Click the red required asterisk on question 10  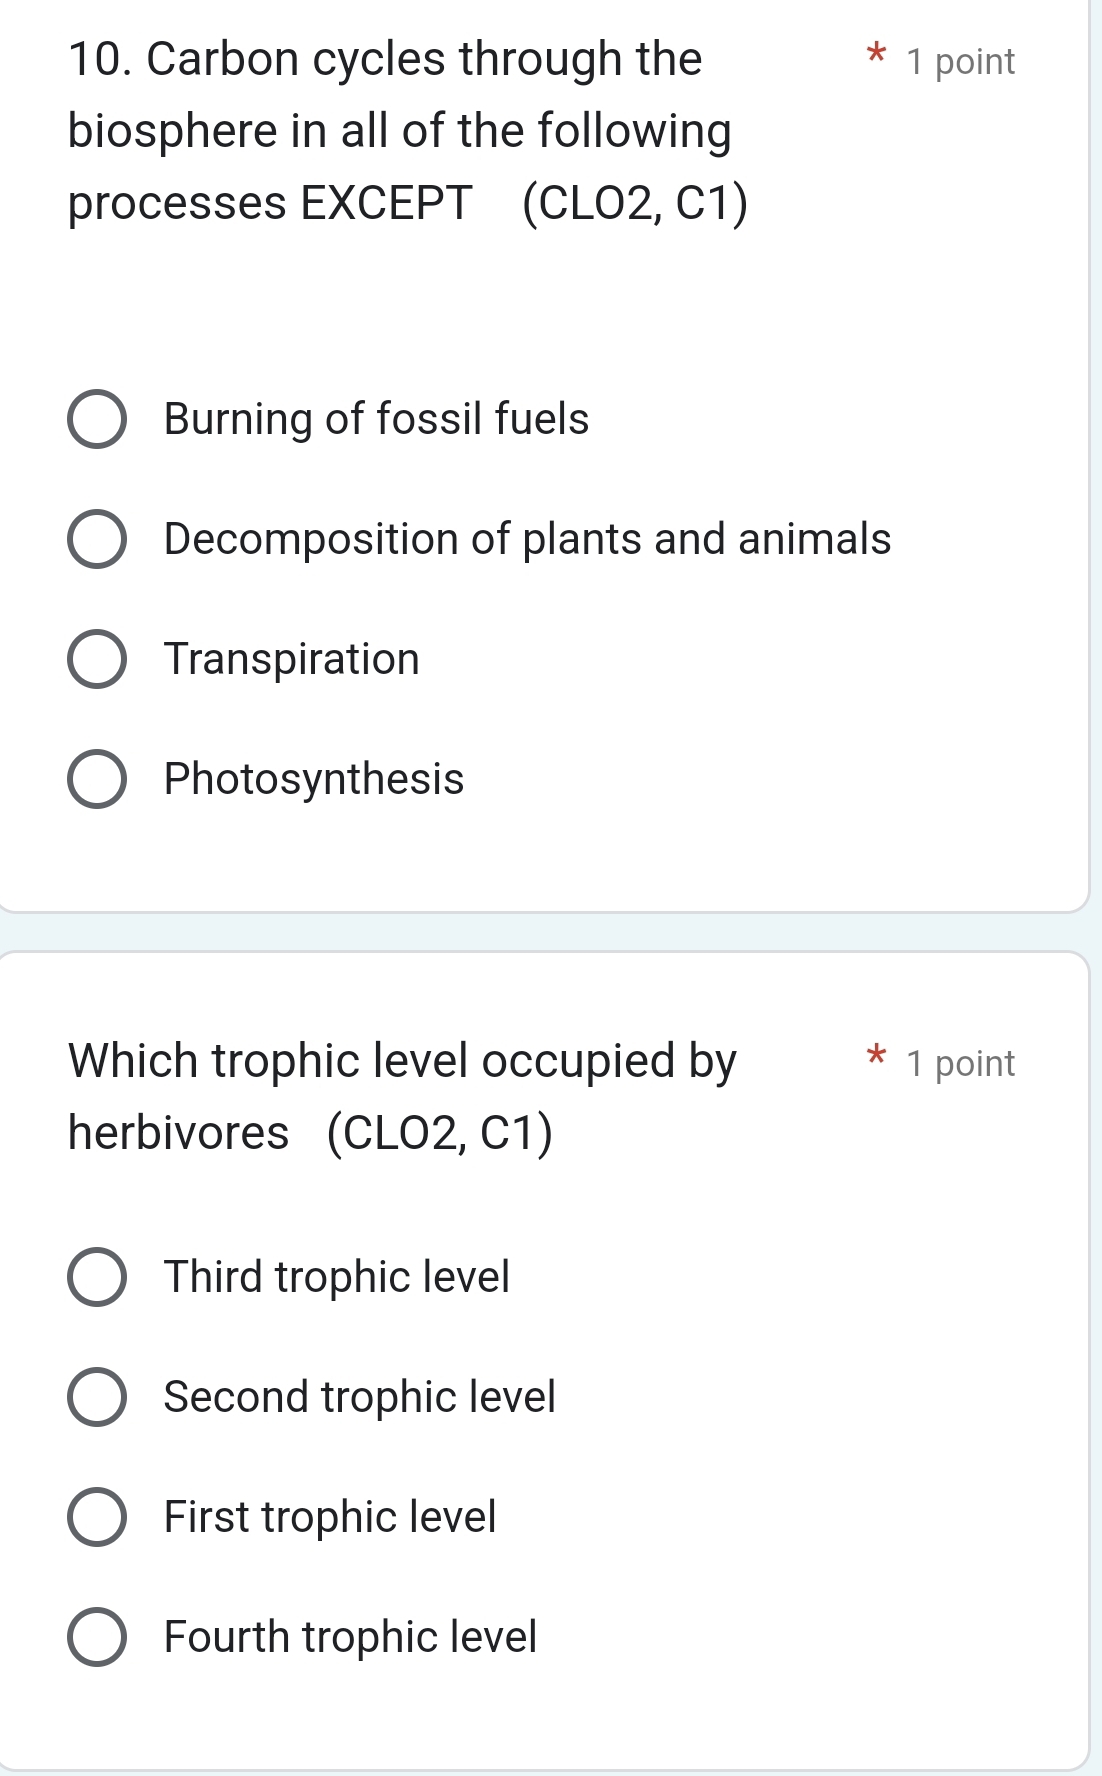coord(876,54)
